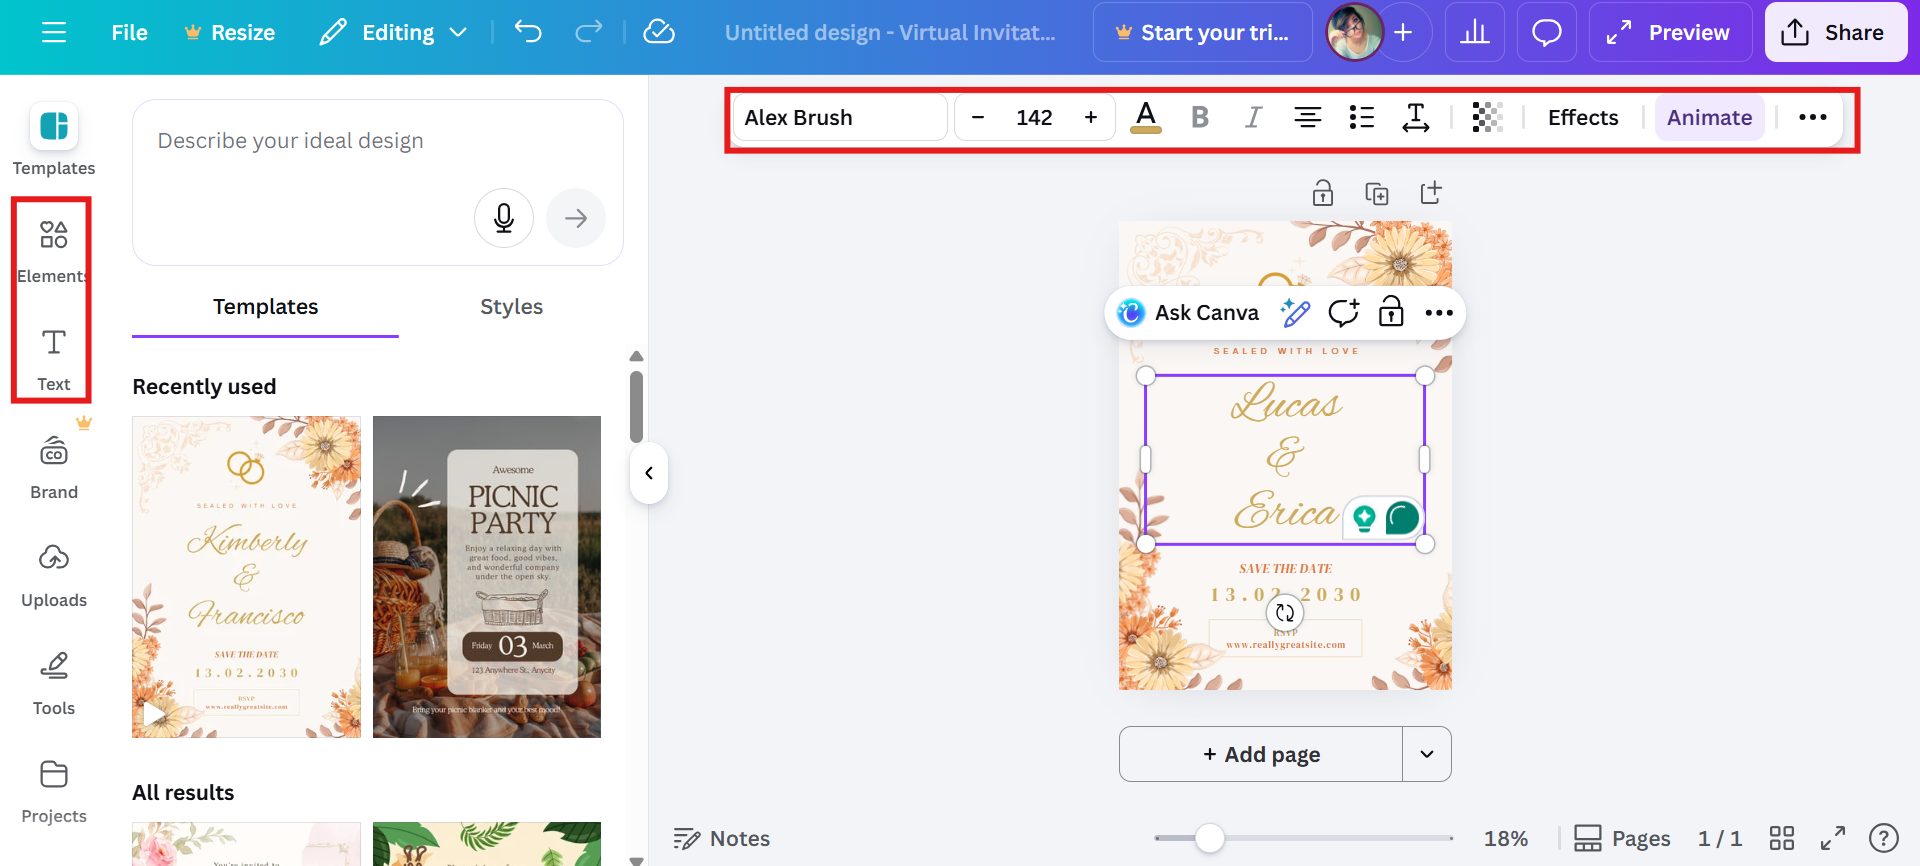The height and width of the screenshot is (866, 1920).
Task: Edit the Untitled design title
Action: 890,32
